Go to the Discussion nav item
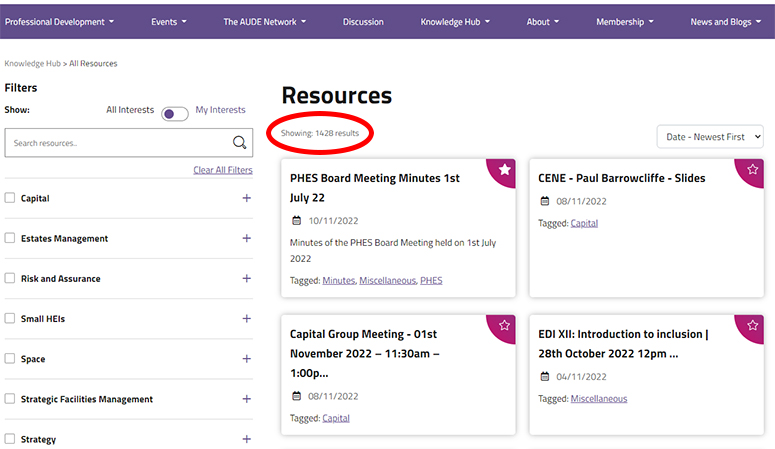 coord(363,21)
